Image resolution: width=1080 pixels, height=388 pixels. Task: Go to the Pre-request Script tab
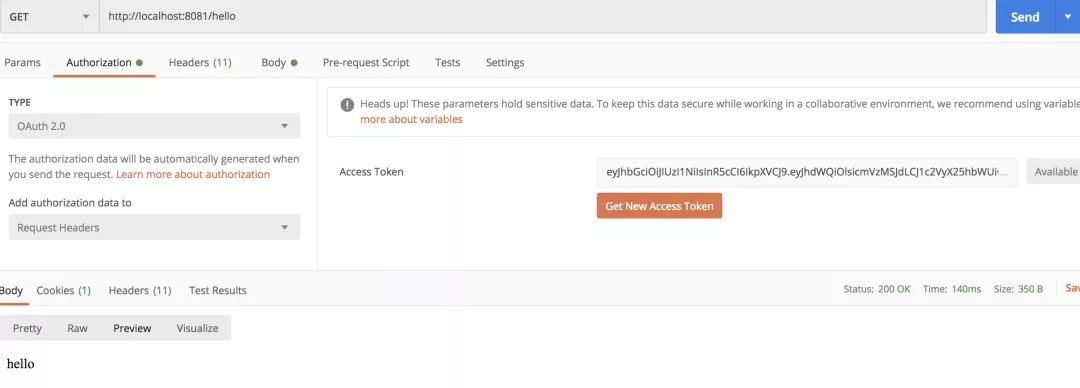pyautogui.click(x=366, y=62)
